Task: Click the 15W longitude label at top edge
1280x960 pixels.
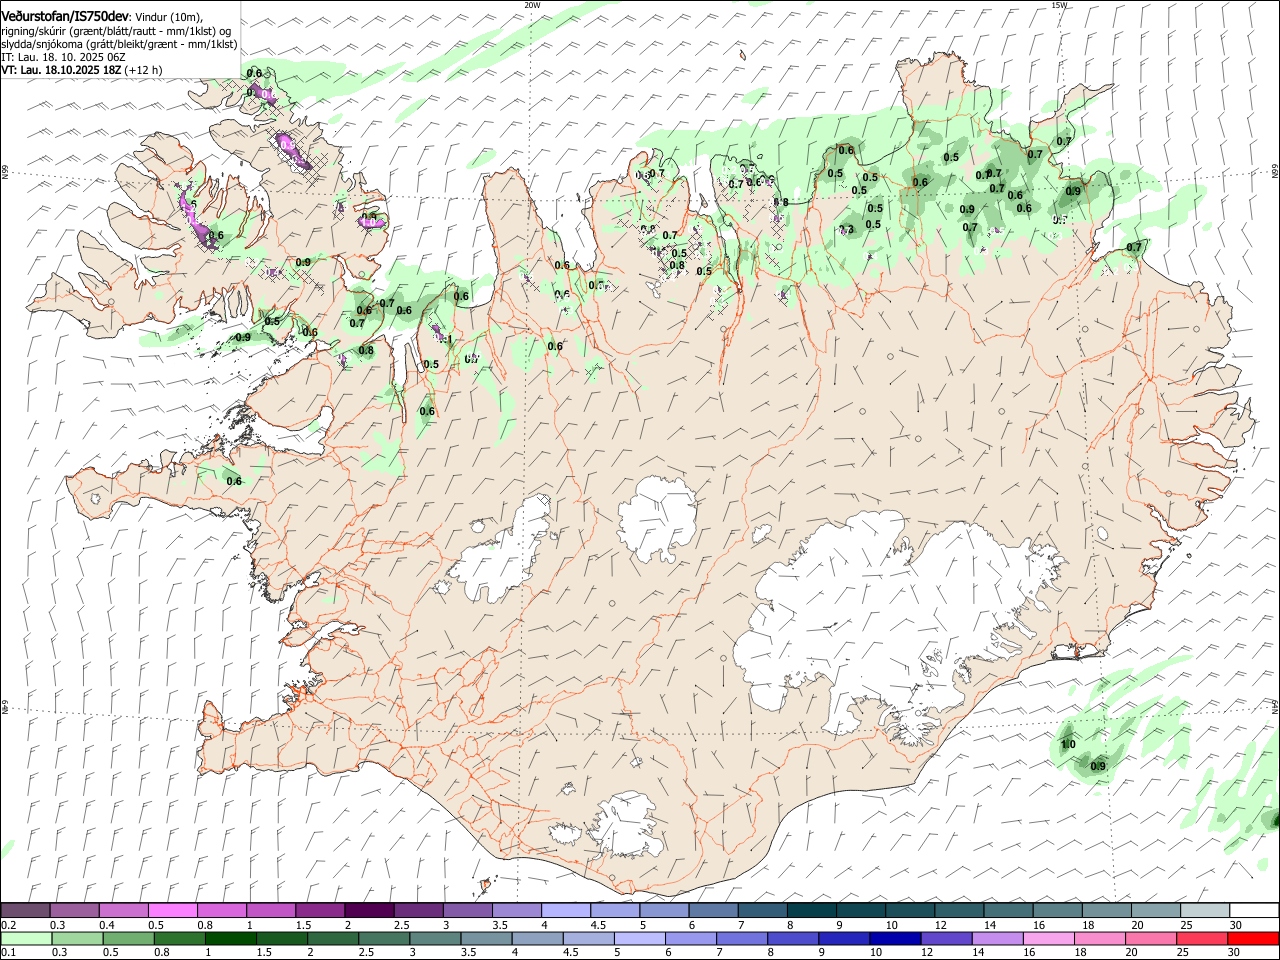Action: click(x=1059, y=5)
